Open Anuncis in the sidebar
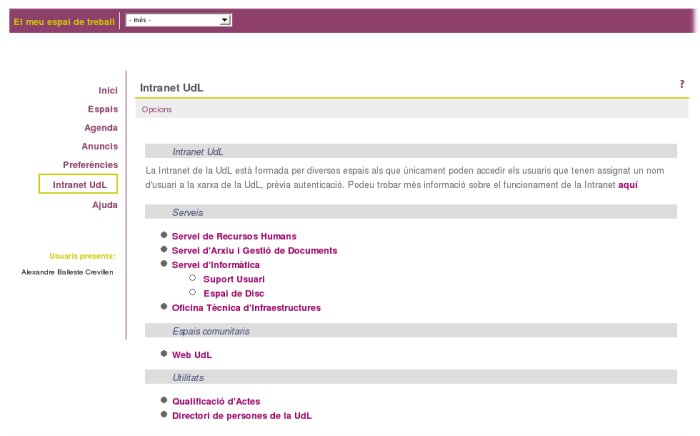Image resolution: width=700 pixels, height=436 pixels. coord(100,146)
